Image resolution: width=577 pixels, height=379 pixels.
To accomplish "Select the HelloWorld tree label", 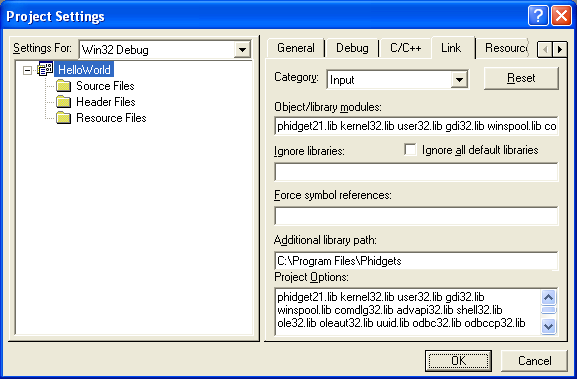I will point(84,70).
